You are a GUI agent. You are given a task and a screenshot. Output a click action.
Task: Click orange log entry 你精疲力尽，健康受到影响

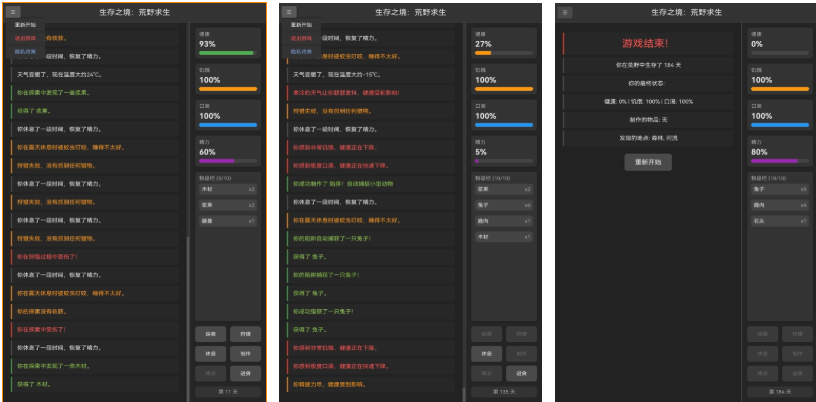371,384
